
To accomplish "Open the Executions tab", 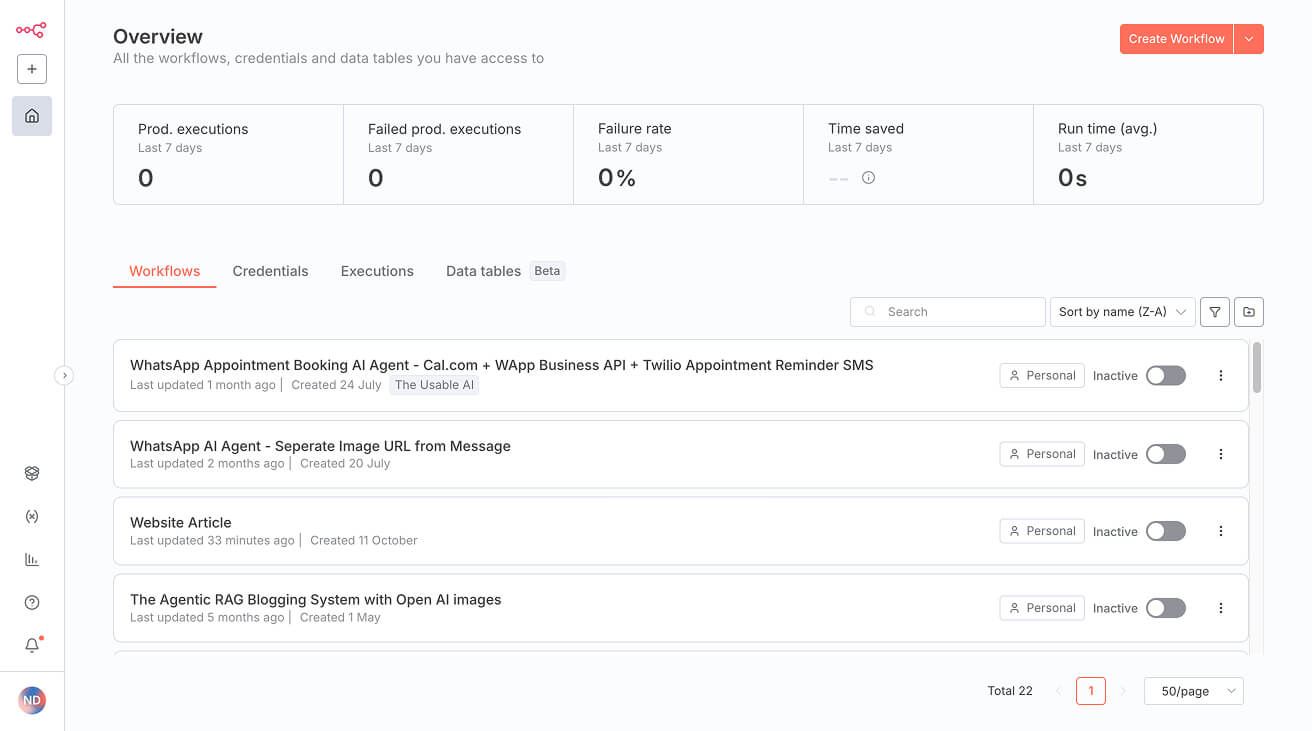I will tap(377, 270).
